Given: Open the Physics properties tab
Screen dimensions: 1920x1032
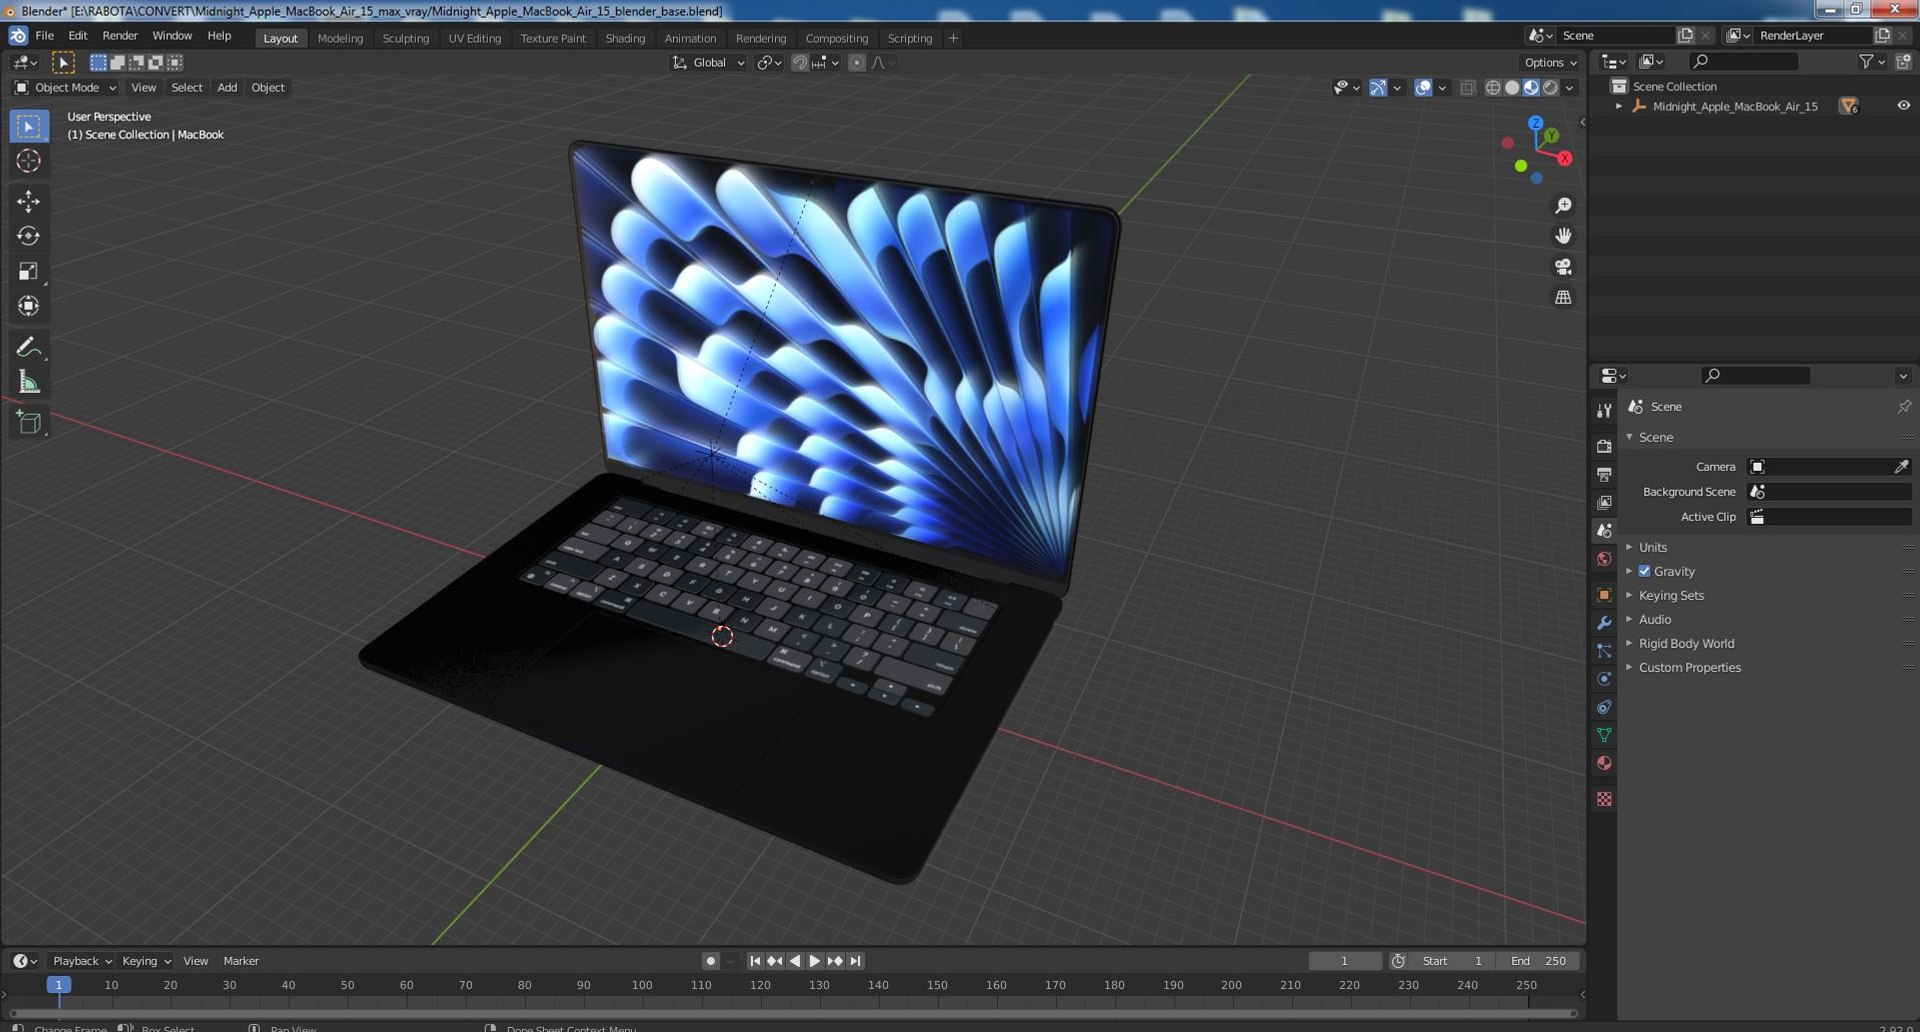Looking at the screenshot, I should point(1604,679).
